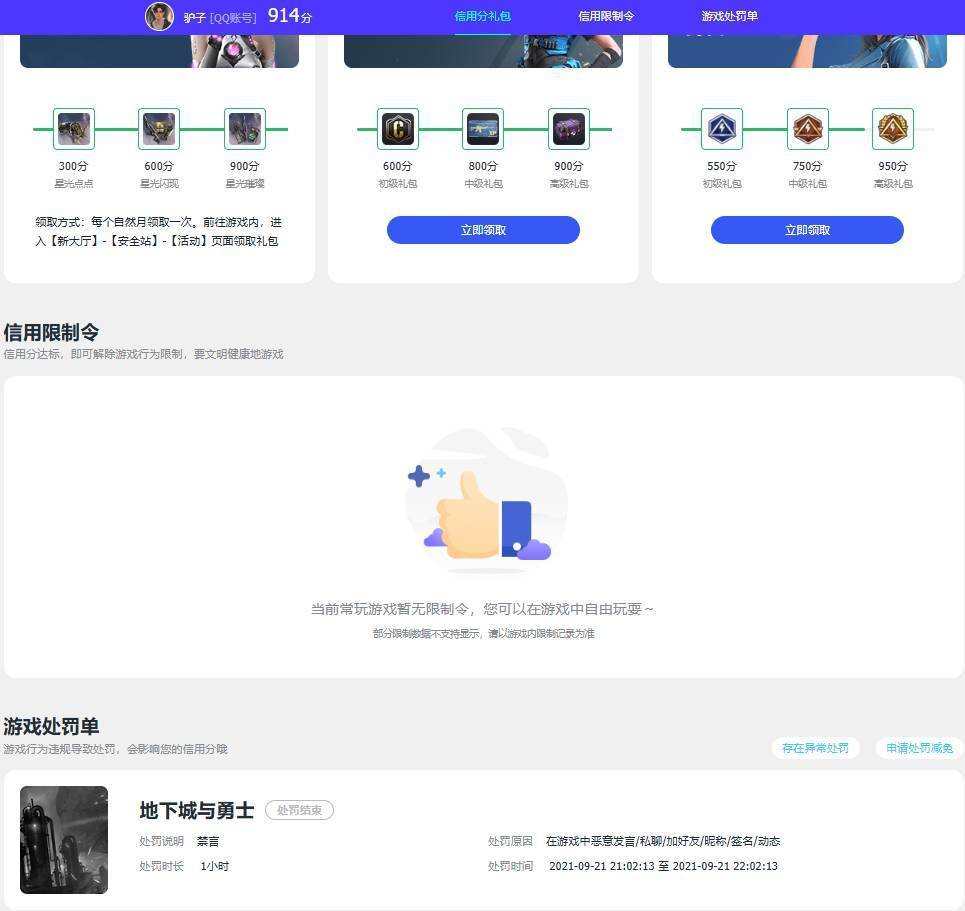Click the 部分限制数据不支持显示 note
The image size is (965, 911).
484,633
